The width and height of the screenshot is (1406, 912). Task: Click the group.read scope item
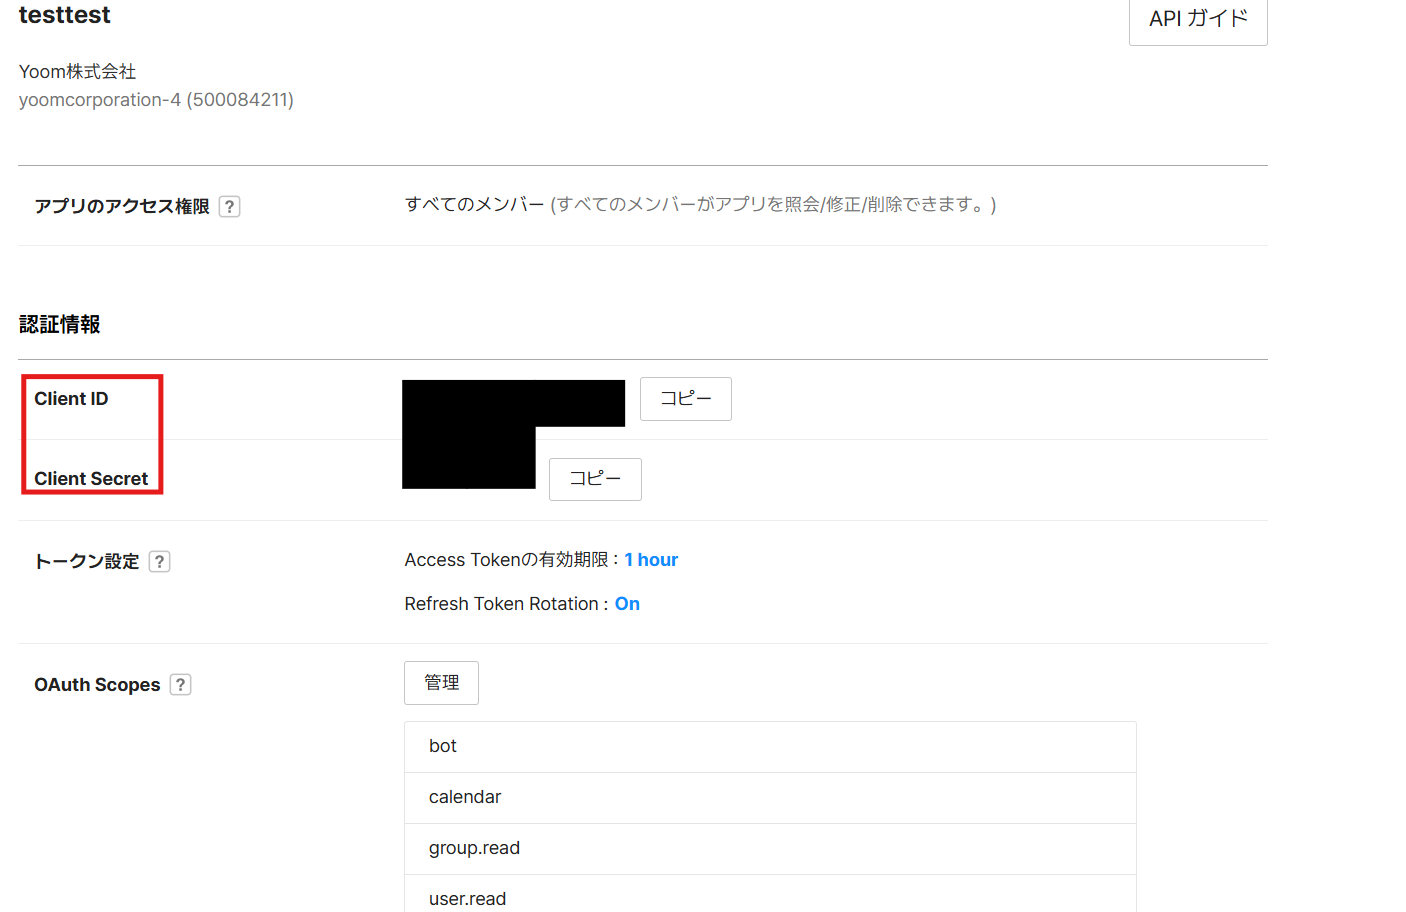pos(769,849)
